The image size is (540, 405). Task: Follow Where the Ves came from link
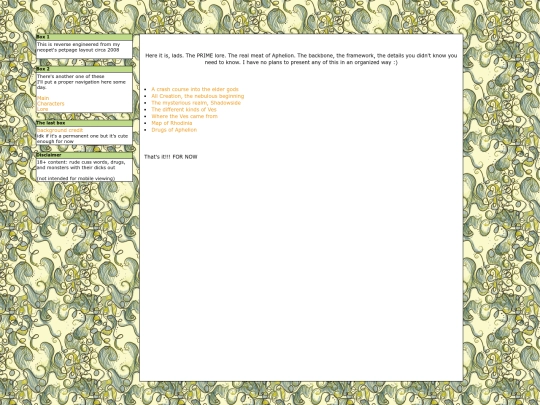(x=185, y=116)
